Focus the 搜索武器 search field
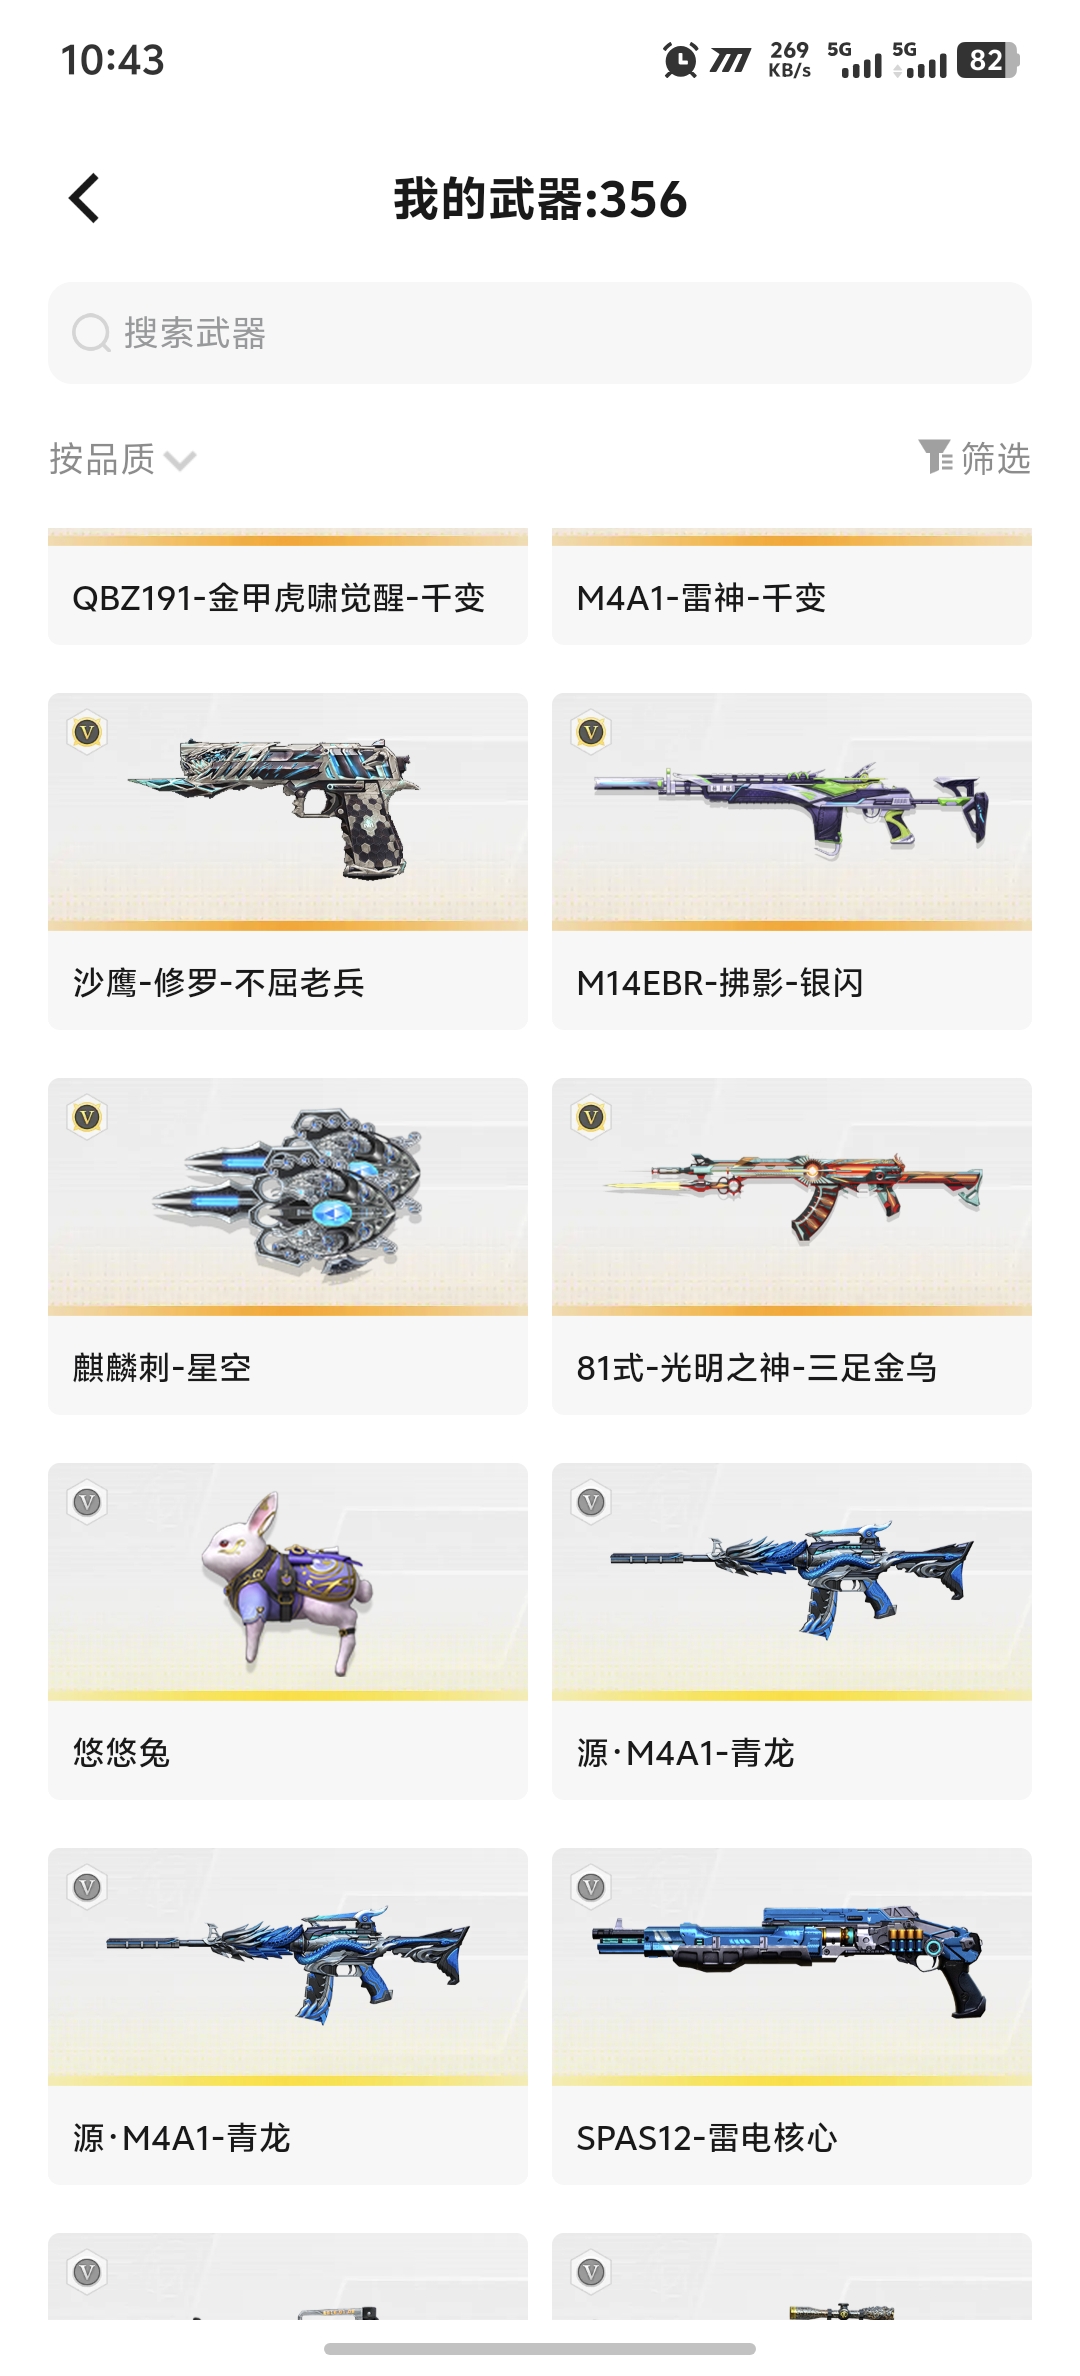 tap(540, 333)
